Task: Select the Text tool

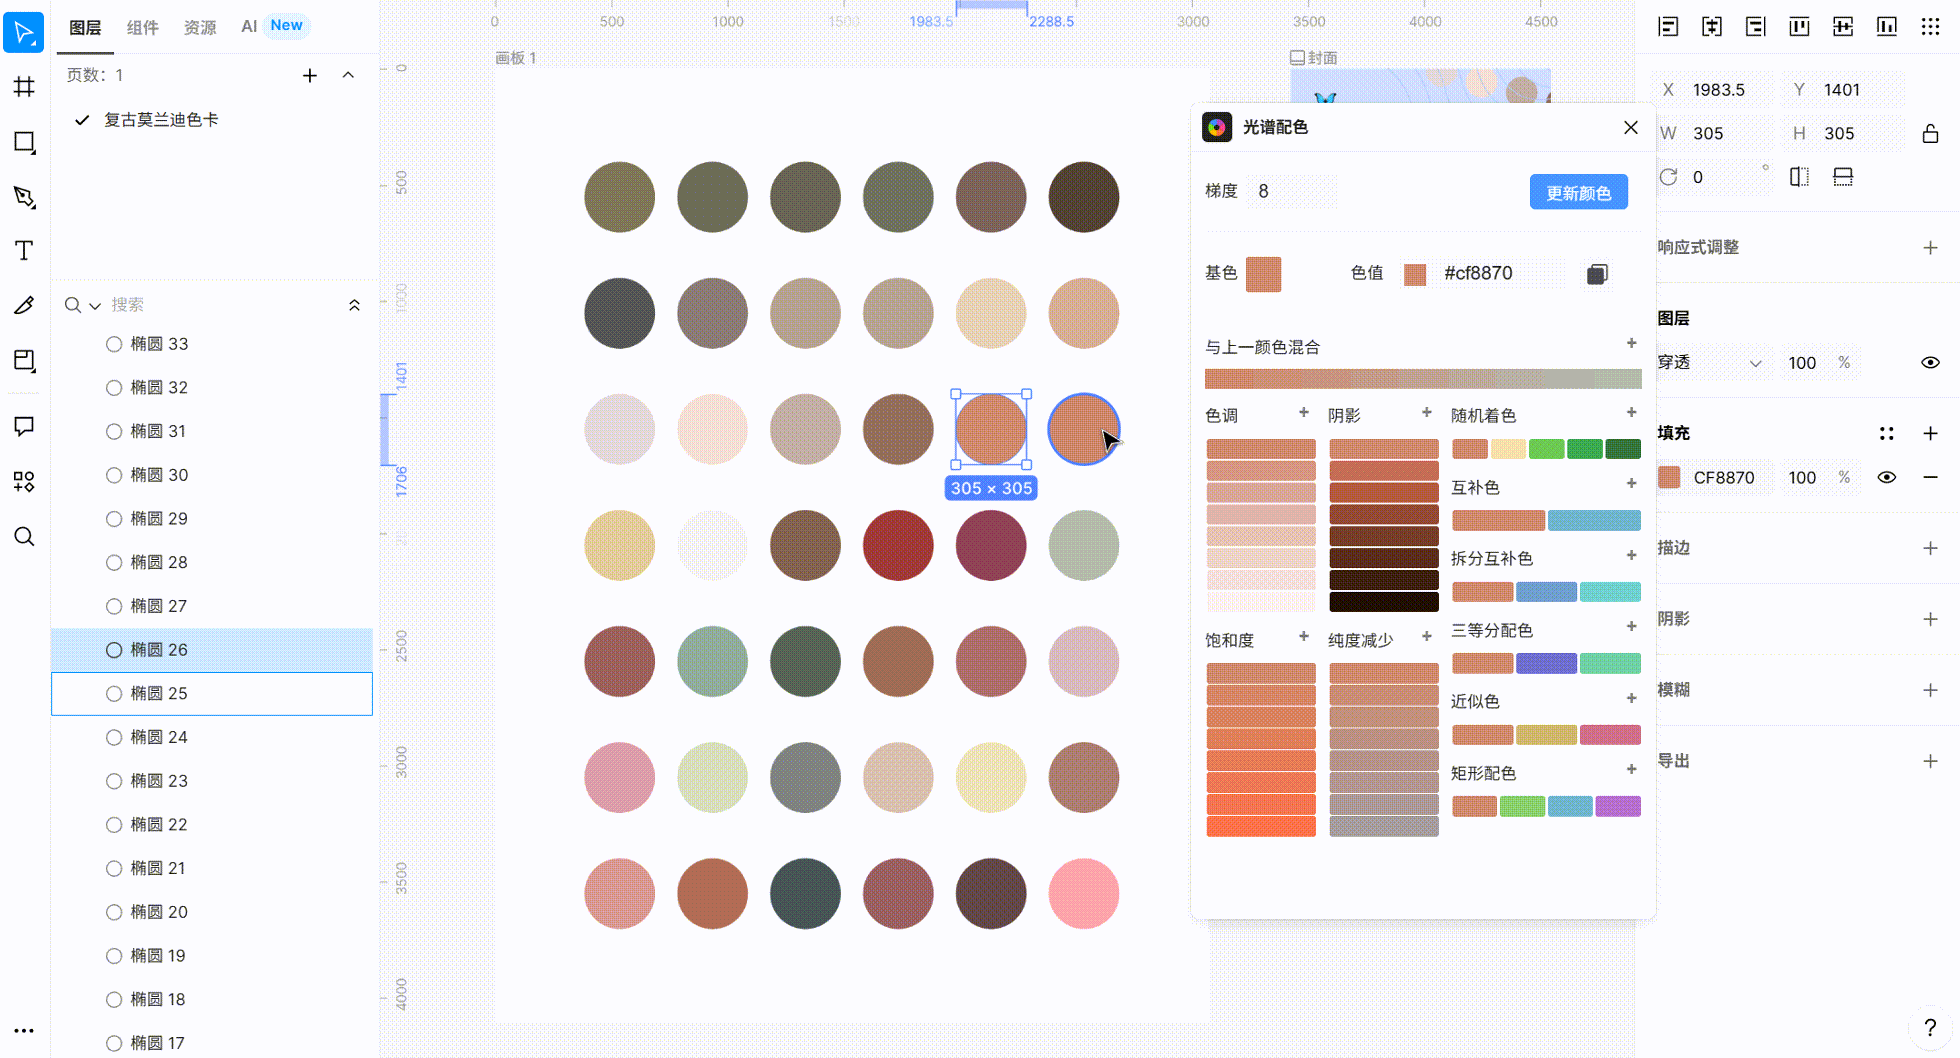Action: (24, 250)
